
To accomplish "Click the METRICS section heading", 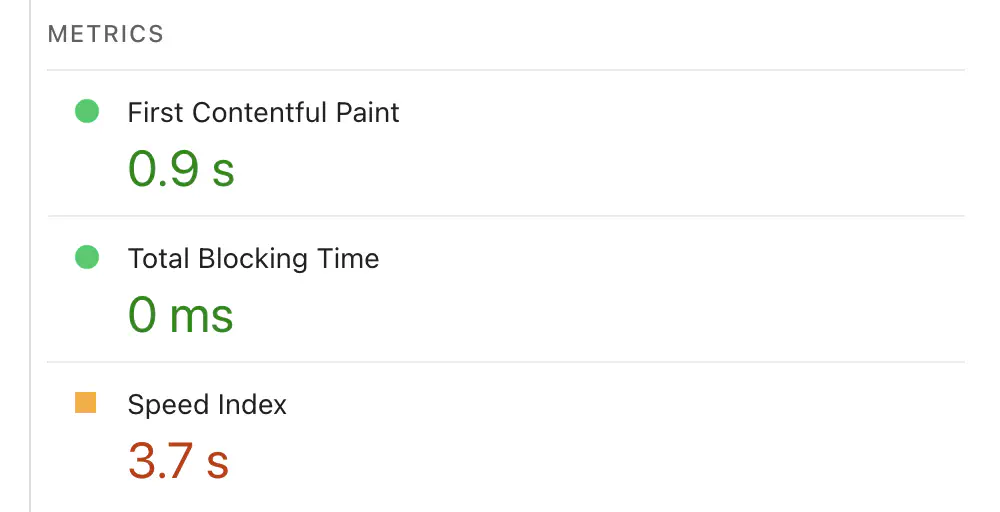I will pos(105,34).
